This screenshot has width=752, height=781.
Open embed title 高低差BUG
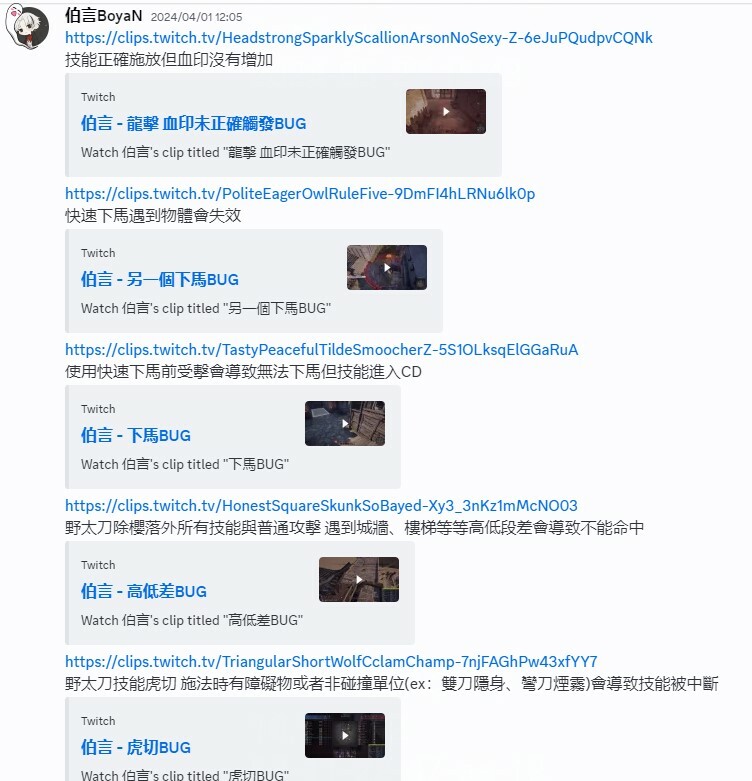coord(144,591)
